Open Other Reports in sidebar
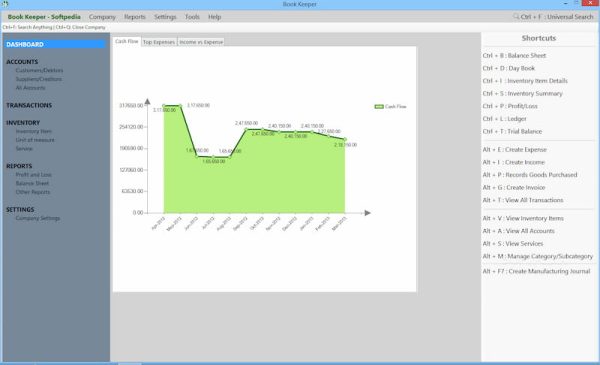600x365 pixels. 33,192
